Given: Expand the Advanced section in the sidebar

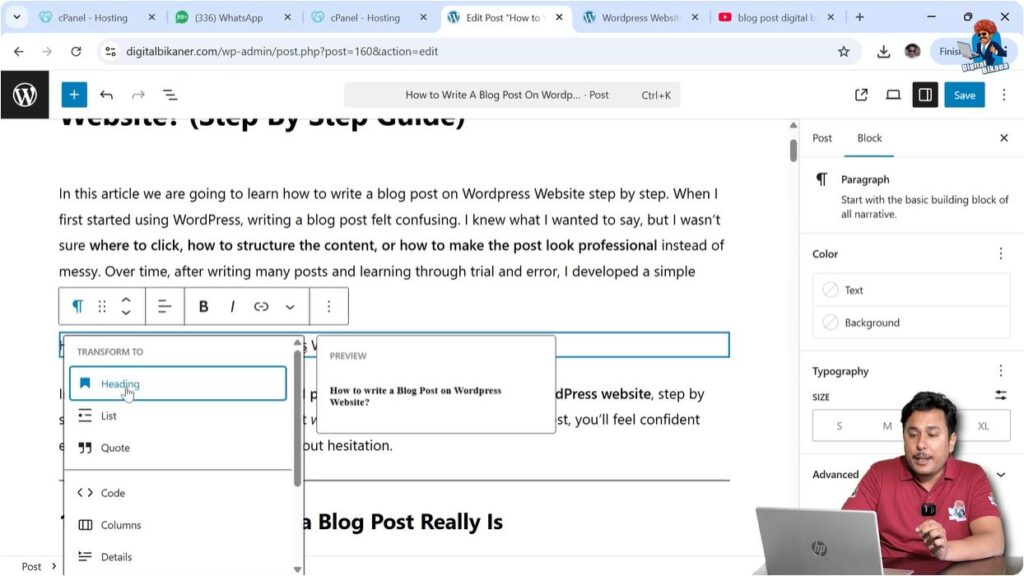Looking at the screenshot, I should tap(835, 474).
